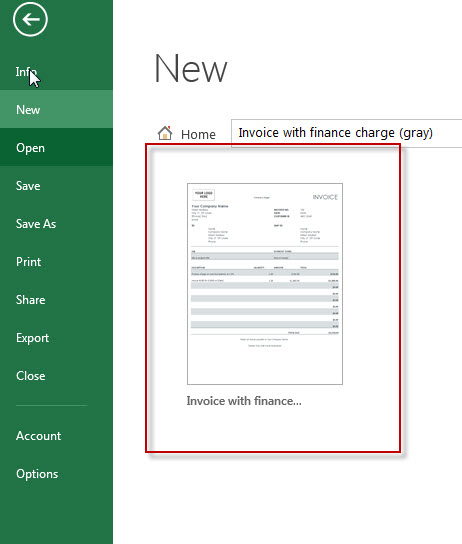Select the invoice template thumbnail preview
Viewport: 462px width, 544px height.
coord(265,284)
